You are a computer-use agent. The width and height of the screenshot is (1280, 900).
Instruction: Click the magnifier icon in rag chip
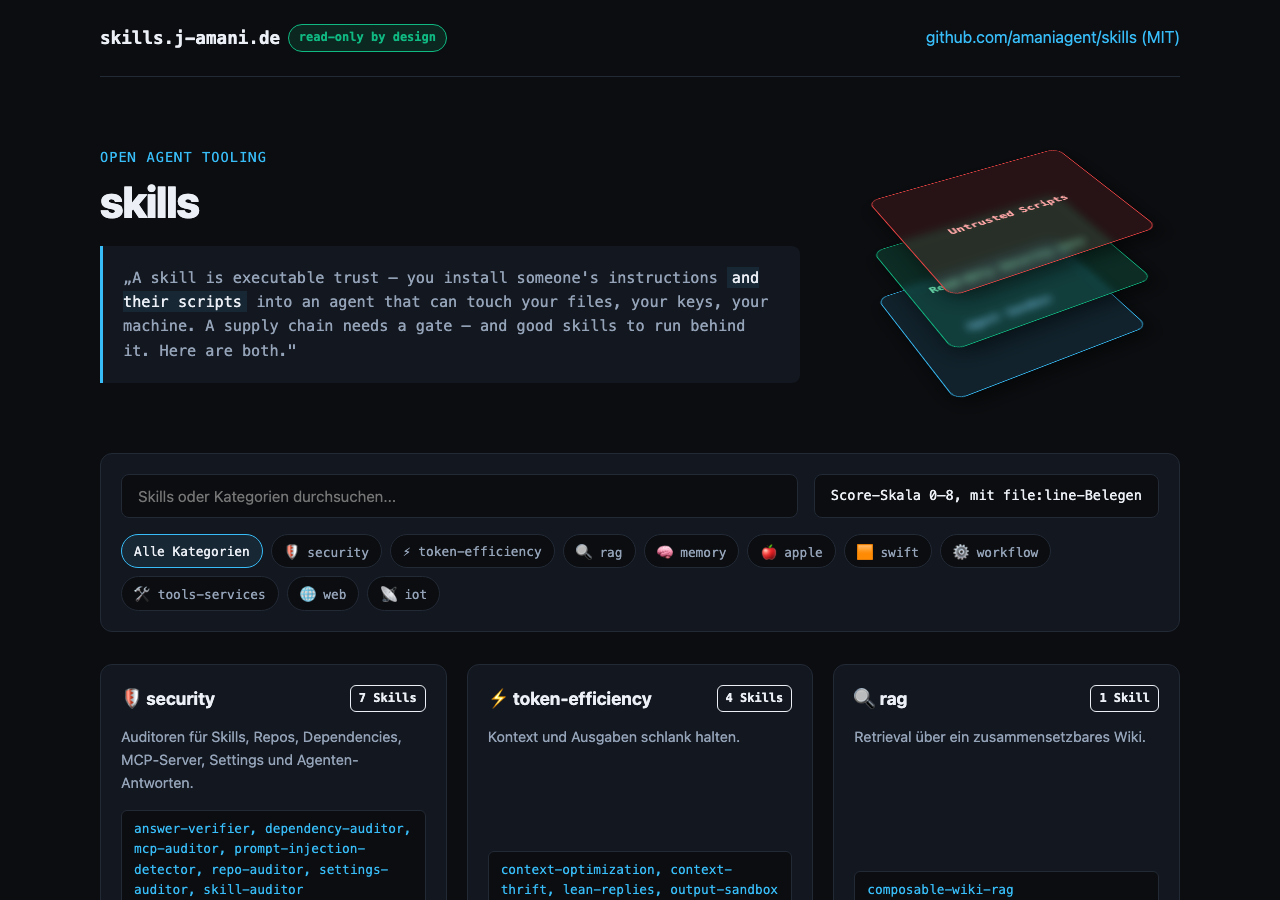coord(584,552)
